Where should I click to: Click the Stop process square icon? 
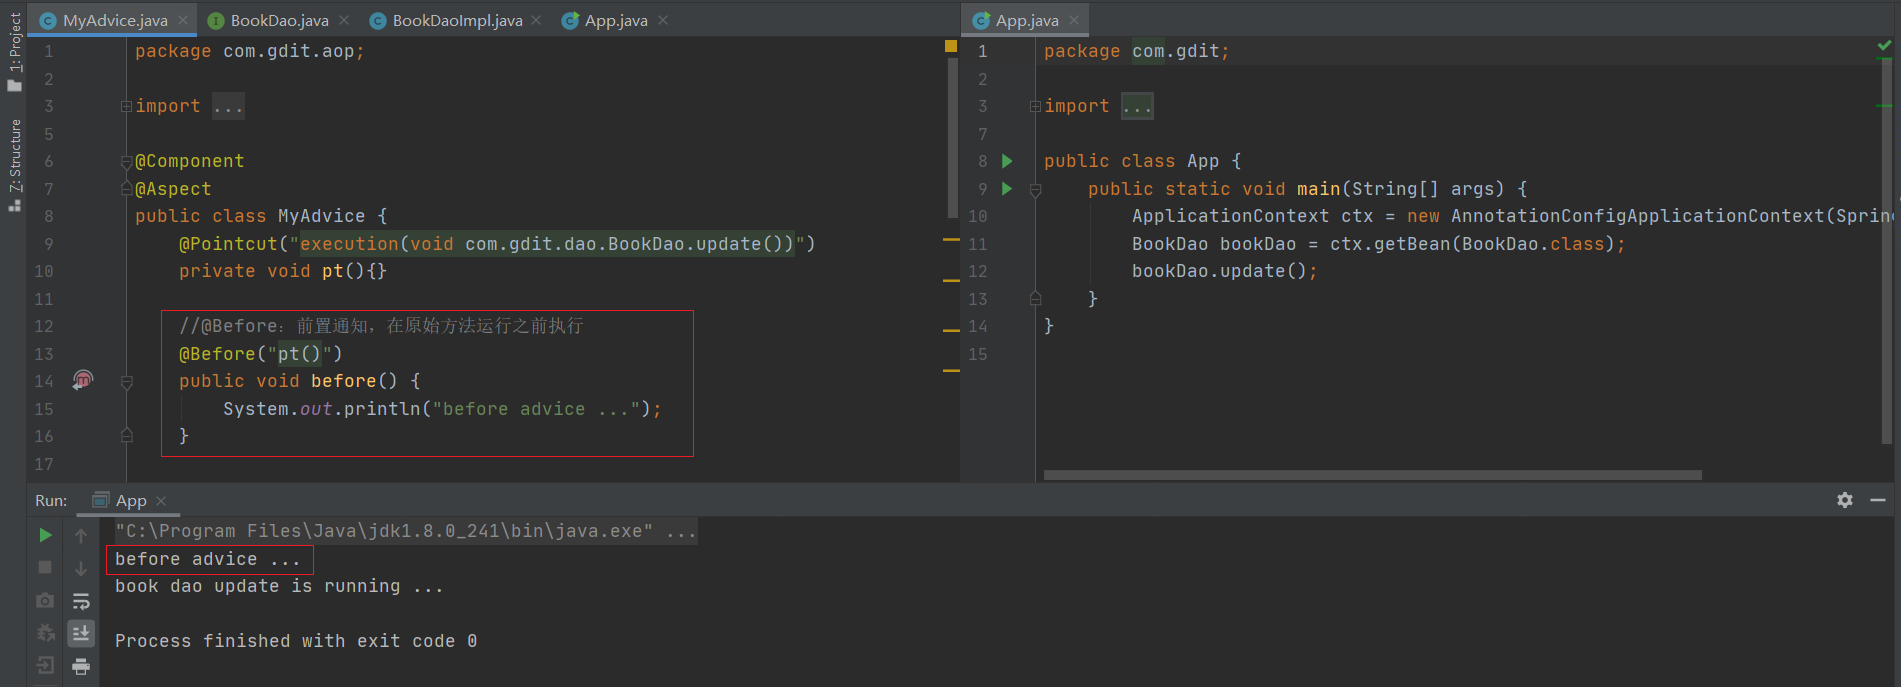click(x=45, y=567)
